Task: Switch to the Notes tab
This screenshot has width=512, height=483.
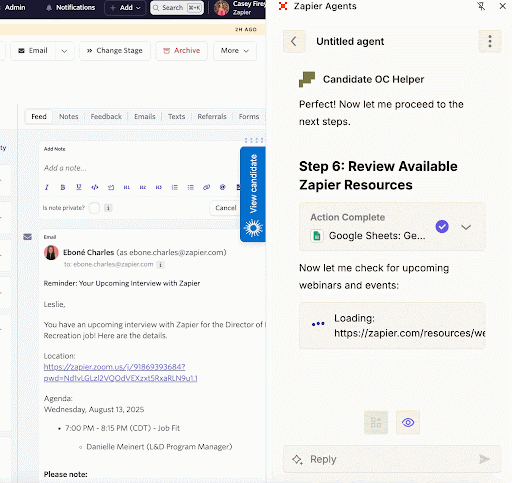Action: point(69,117)
